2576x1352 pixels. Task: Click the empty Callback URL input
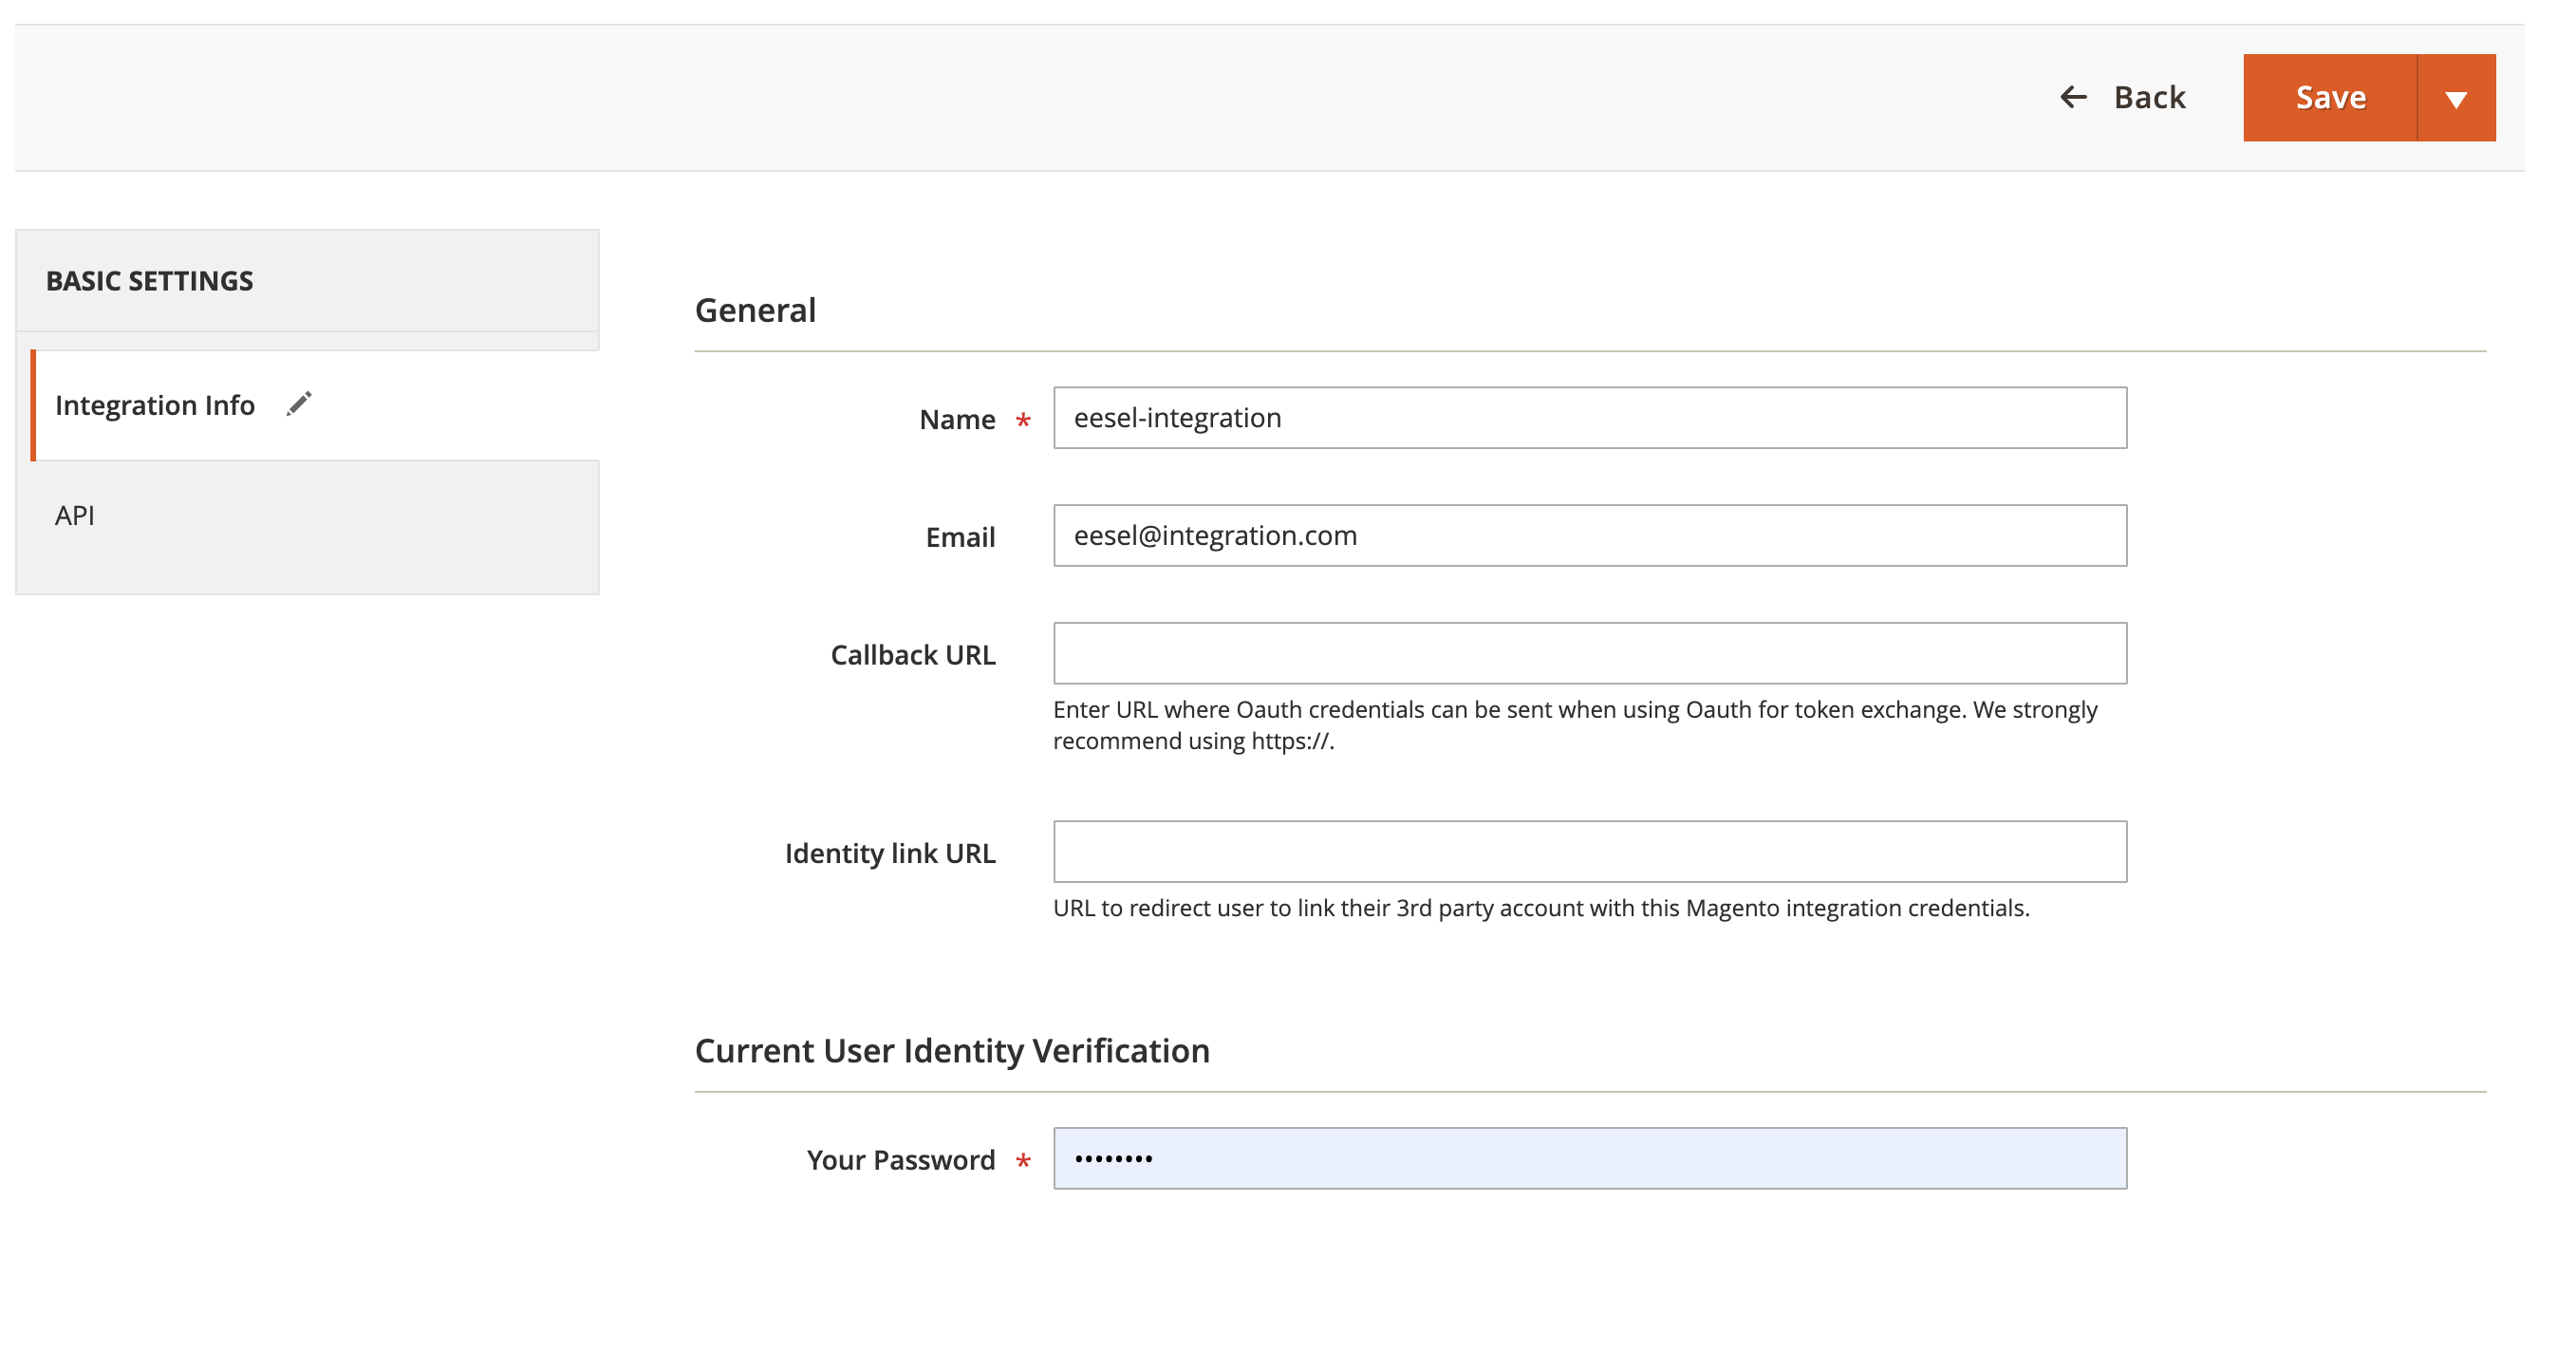click(x=1589, y=654)
